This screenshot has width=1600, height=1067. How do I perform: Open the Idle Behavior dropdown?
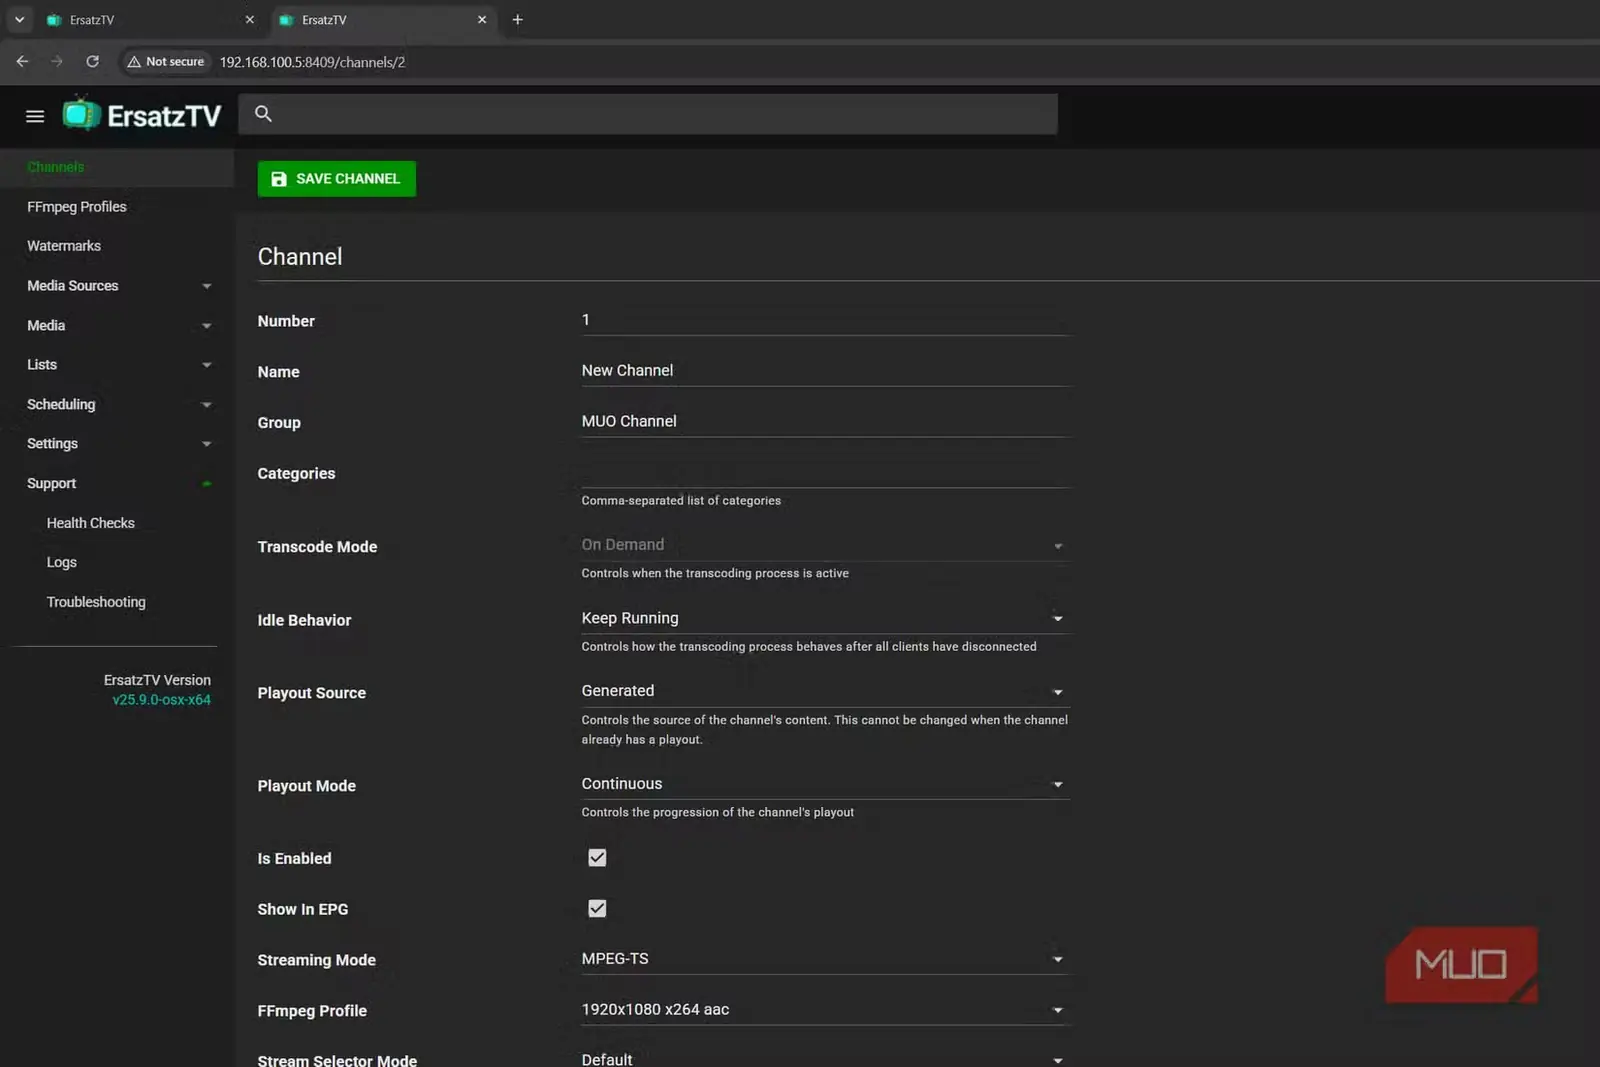[x=825, y=619]
